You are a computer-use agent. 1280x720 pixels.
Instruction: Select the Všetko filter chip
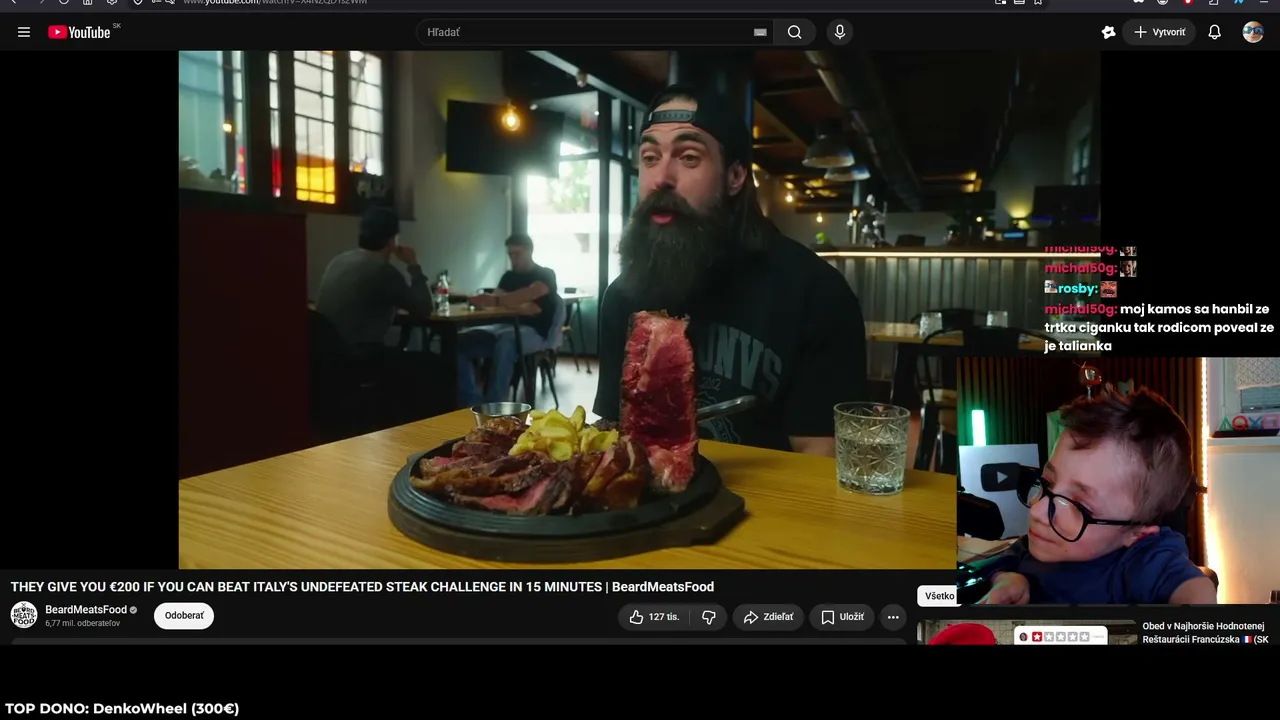(x=939, y=596)
